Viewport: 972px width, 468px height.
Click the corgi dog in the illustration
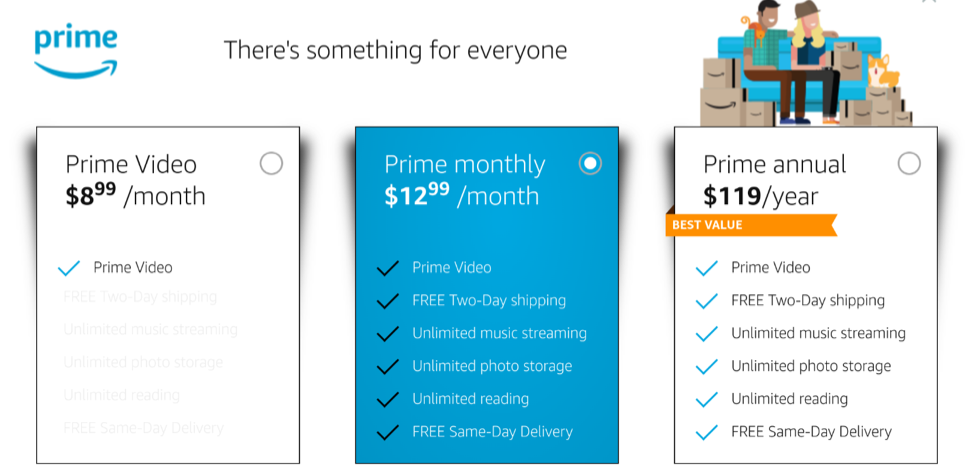point(884,73)
